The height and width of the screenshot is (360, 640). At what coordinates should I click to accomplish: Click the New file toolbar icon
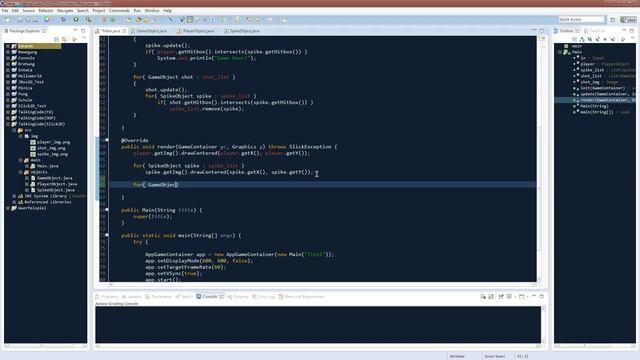point(8,20)
